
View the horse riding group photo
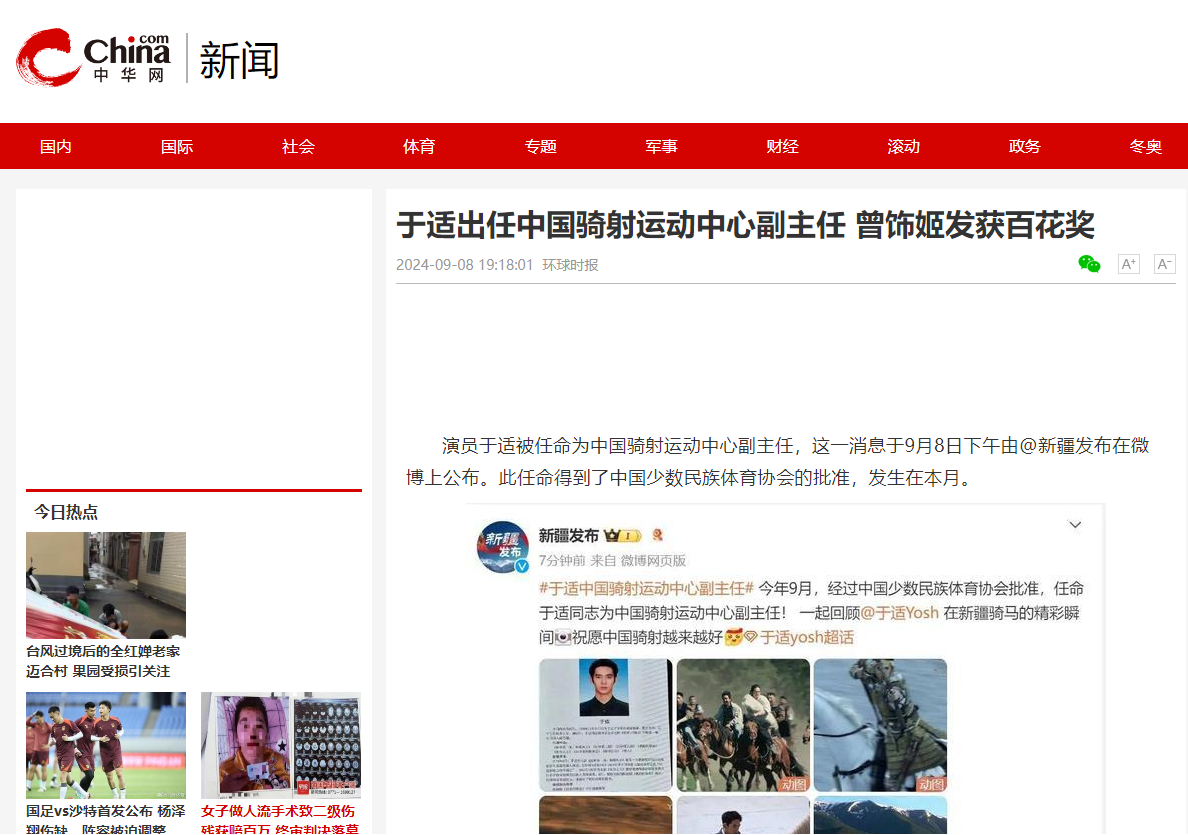pos(743,725)
